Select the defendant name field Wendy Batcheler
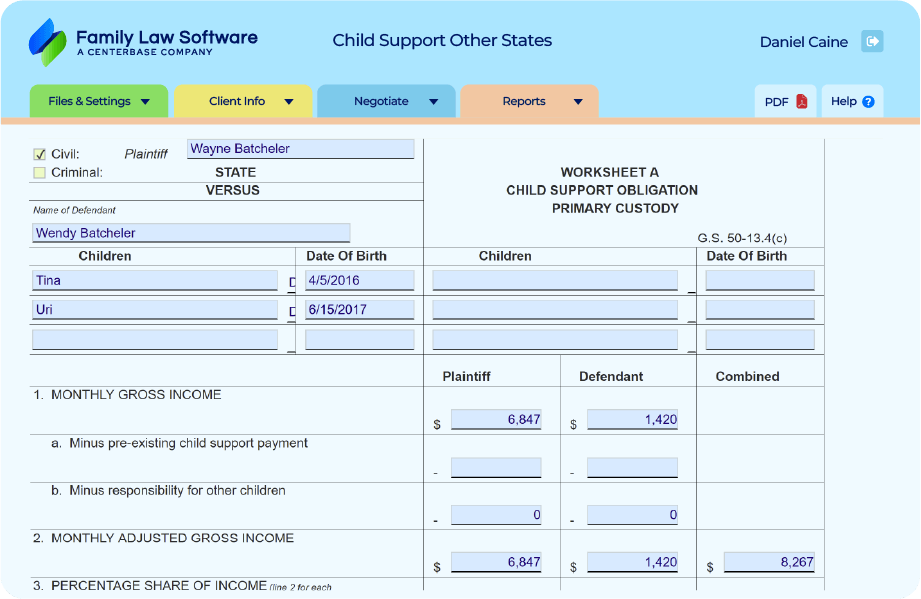The width and height of the screenshot is (921, 599). click(x=190, y=233)
